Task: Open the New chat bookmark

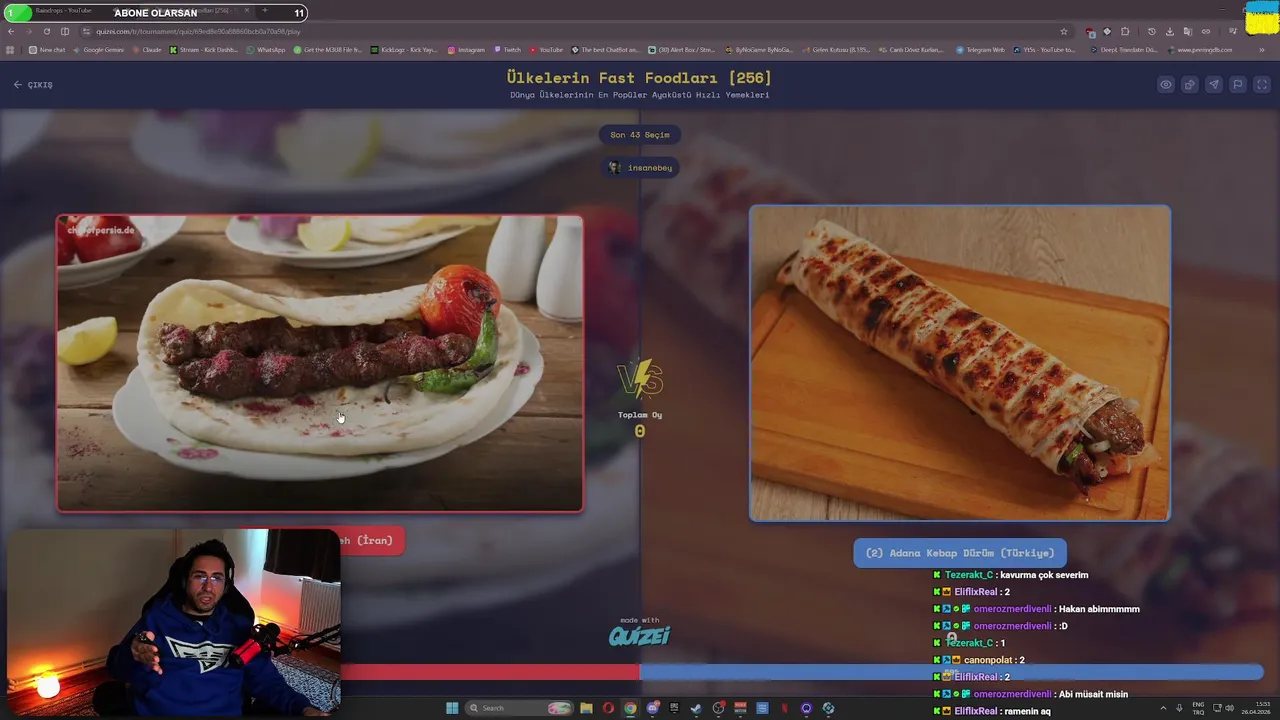Action: [x=47, y=50]
